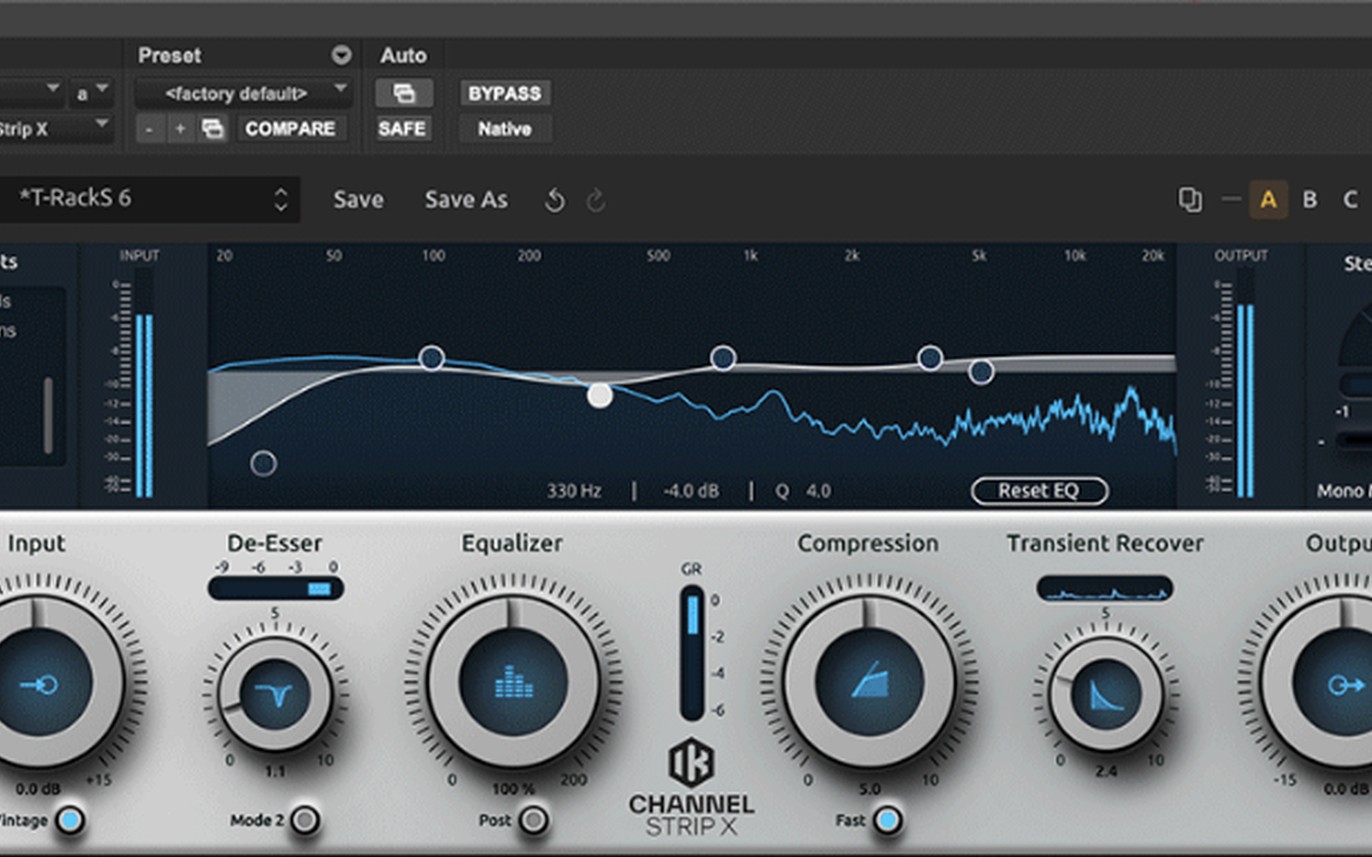
Task: Toggle COMPARE settings
Action: tap(290, 128)
